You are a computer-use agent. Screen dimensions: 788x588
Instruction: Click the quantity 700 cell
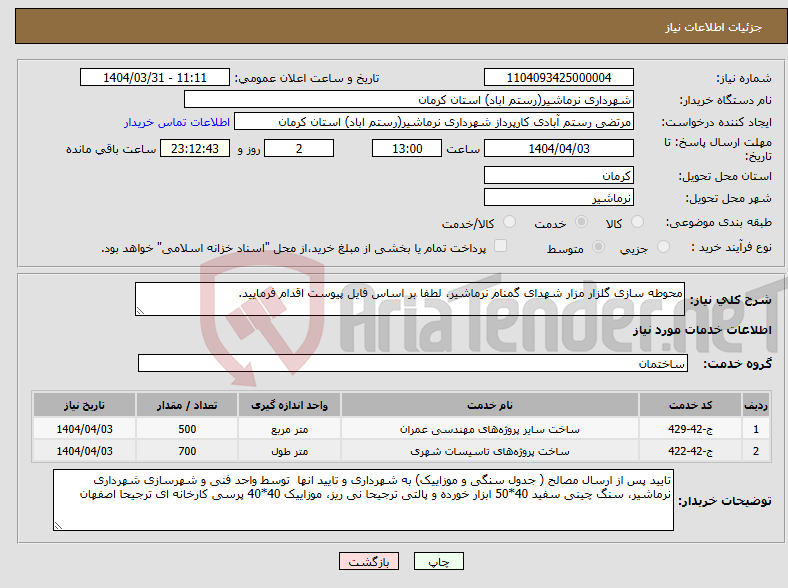coord(187,451)
